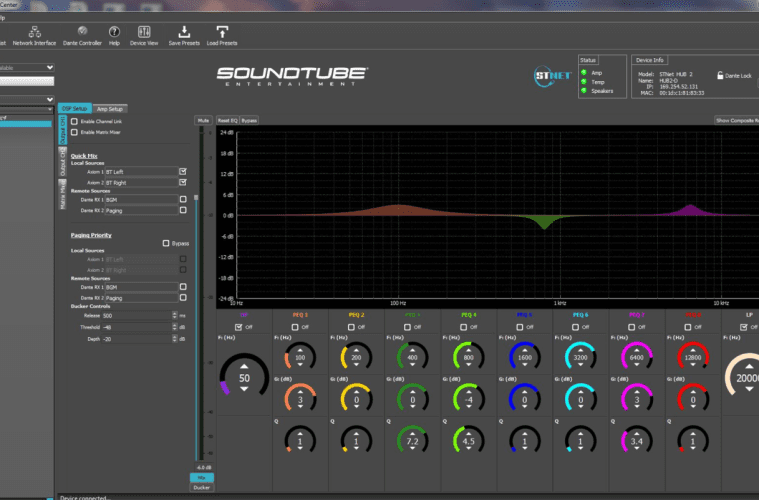The image size is (759, 500).
Task: Launch Dante Controller from the toolbar
Action: 82,36
